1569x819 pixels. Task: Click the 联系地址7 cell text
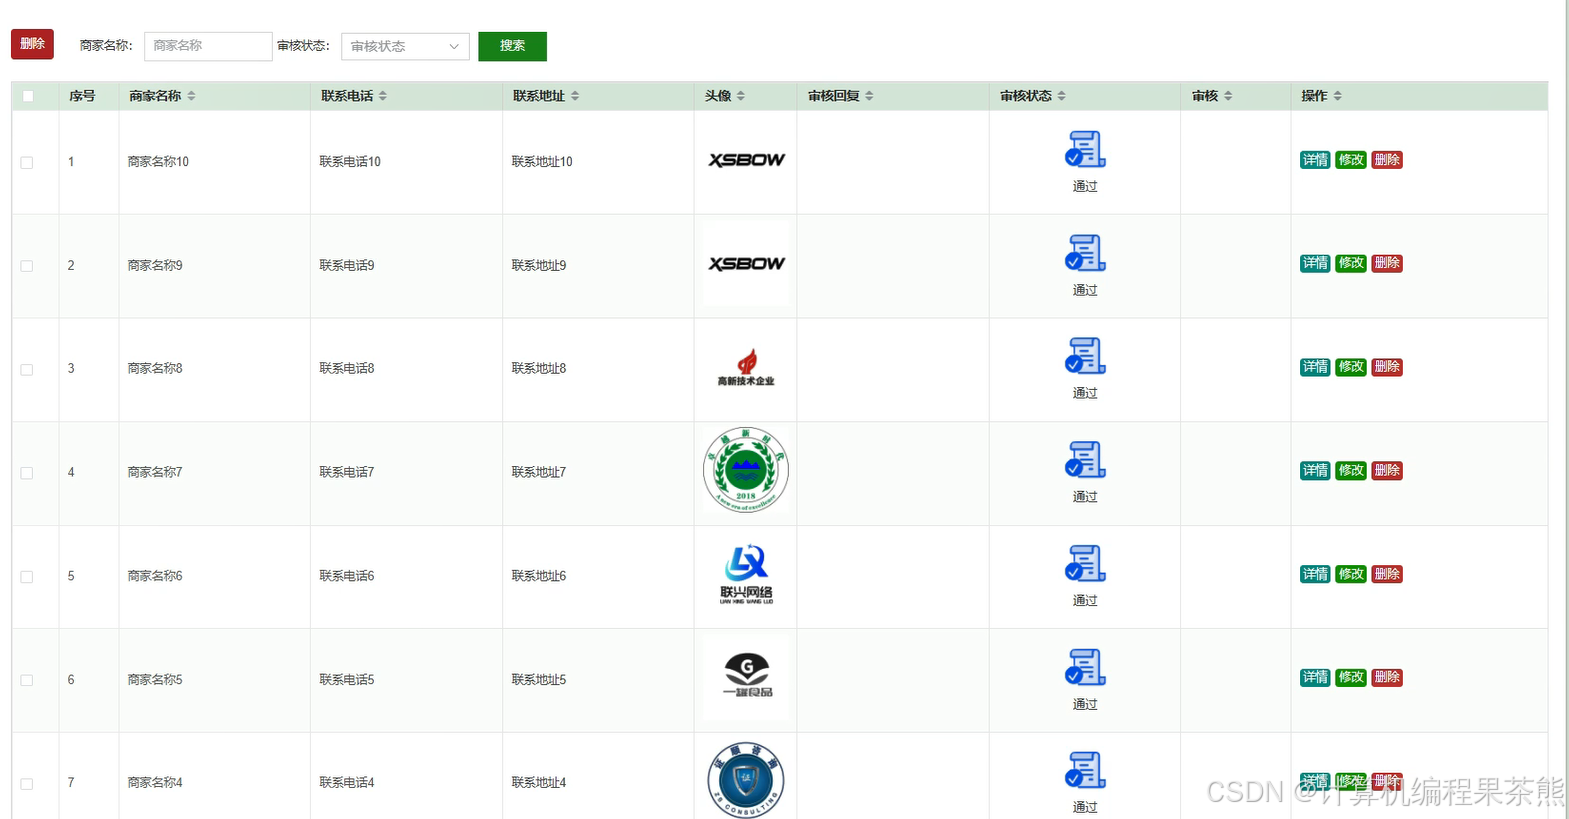pos(539,472)
